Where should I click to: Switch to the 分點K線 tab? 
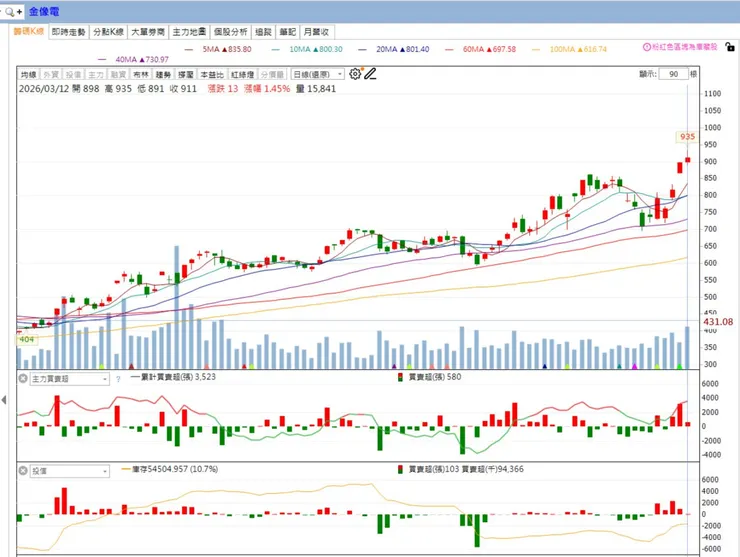pyautogui.click(x=108, y=32)
